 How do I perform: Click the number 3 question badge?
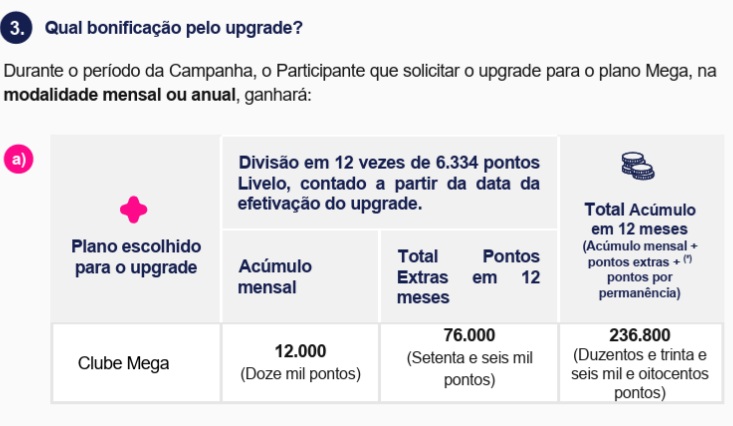(17, 28)
